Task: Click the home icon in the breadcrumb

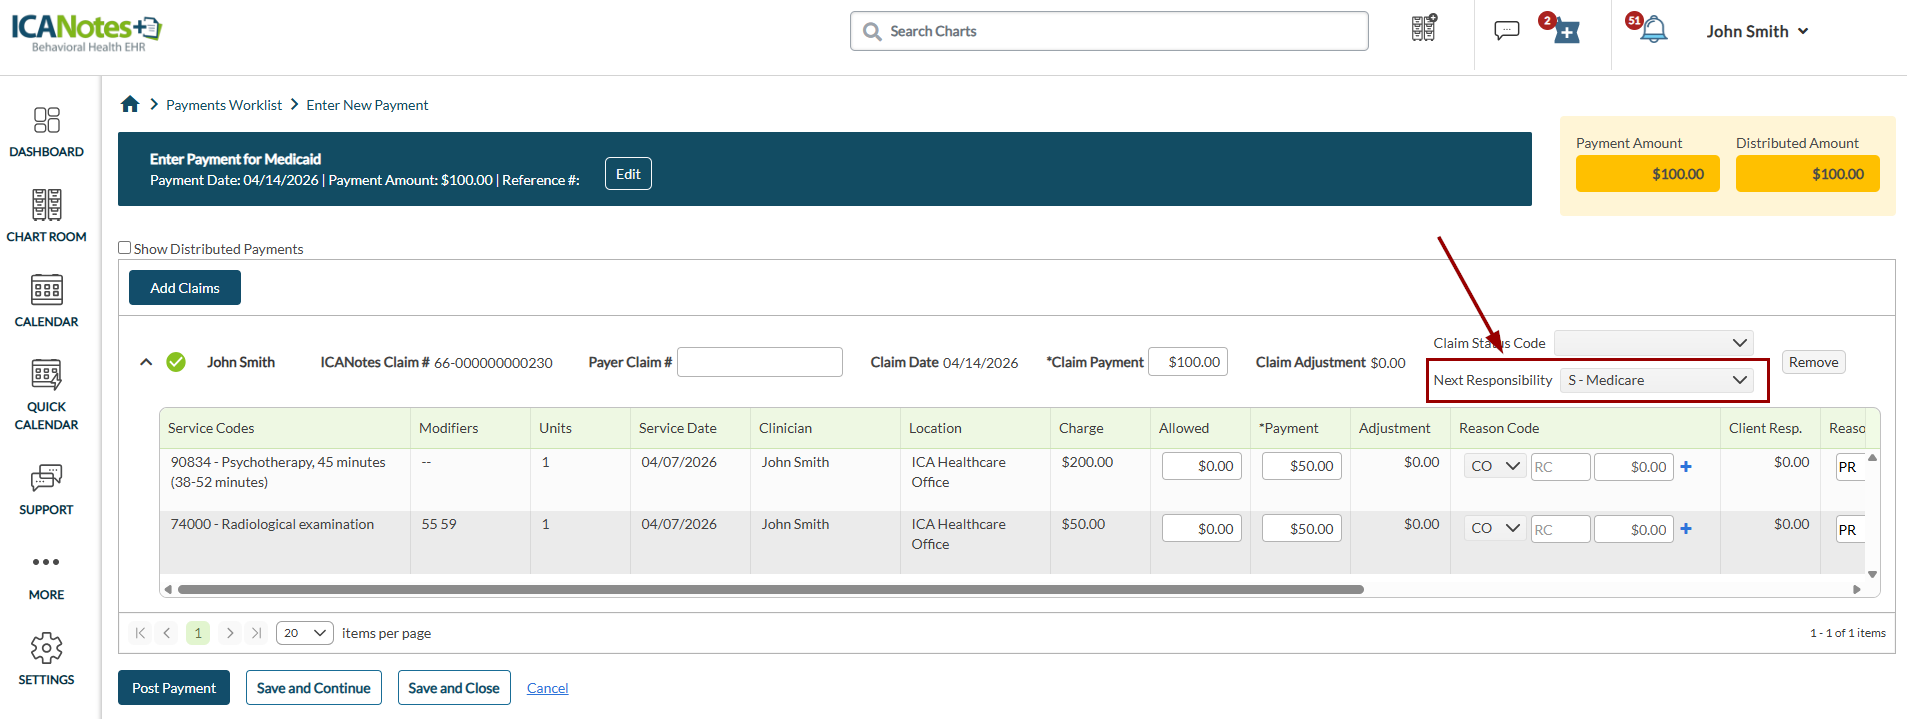Action: (x=130, y=104)
